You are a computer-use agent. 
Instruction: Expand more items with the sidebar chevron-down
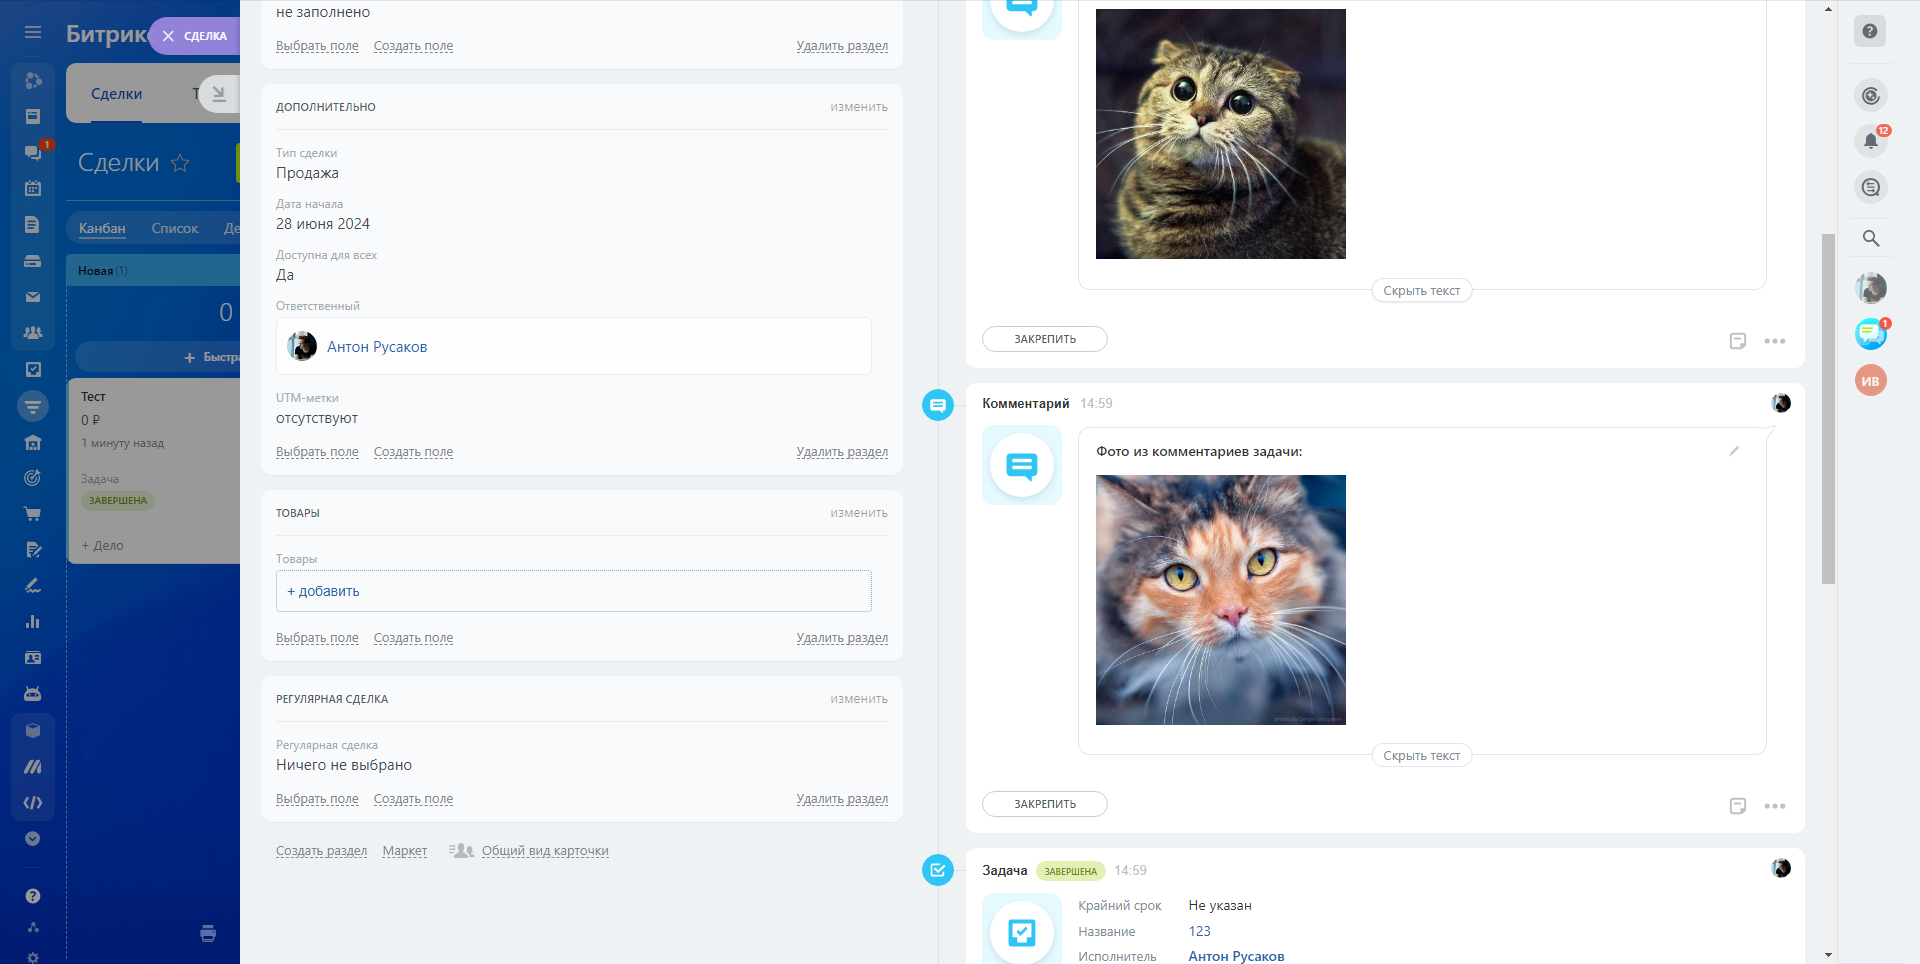pyautogui.click(x=33, y=839)
